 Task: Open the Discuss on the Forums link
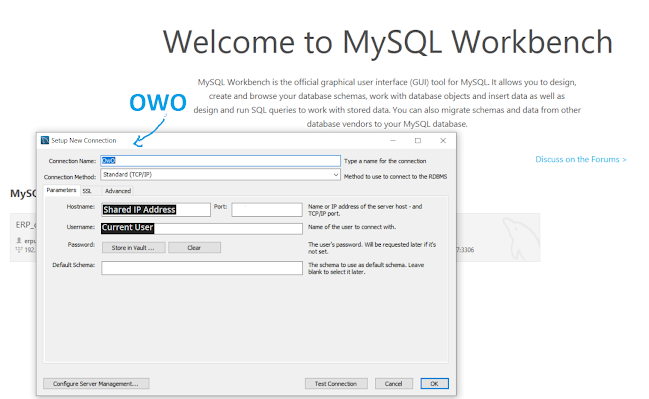tap(581, 159)
